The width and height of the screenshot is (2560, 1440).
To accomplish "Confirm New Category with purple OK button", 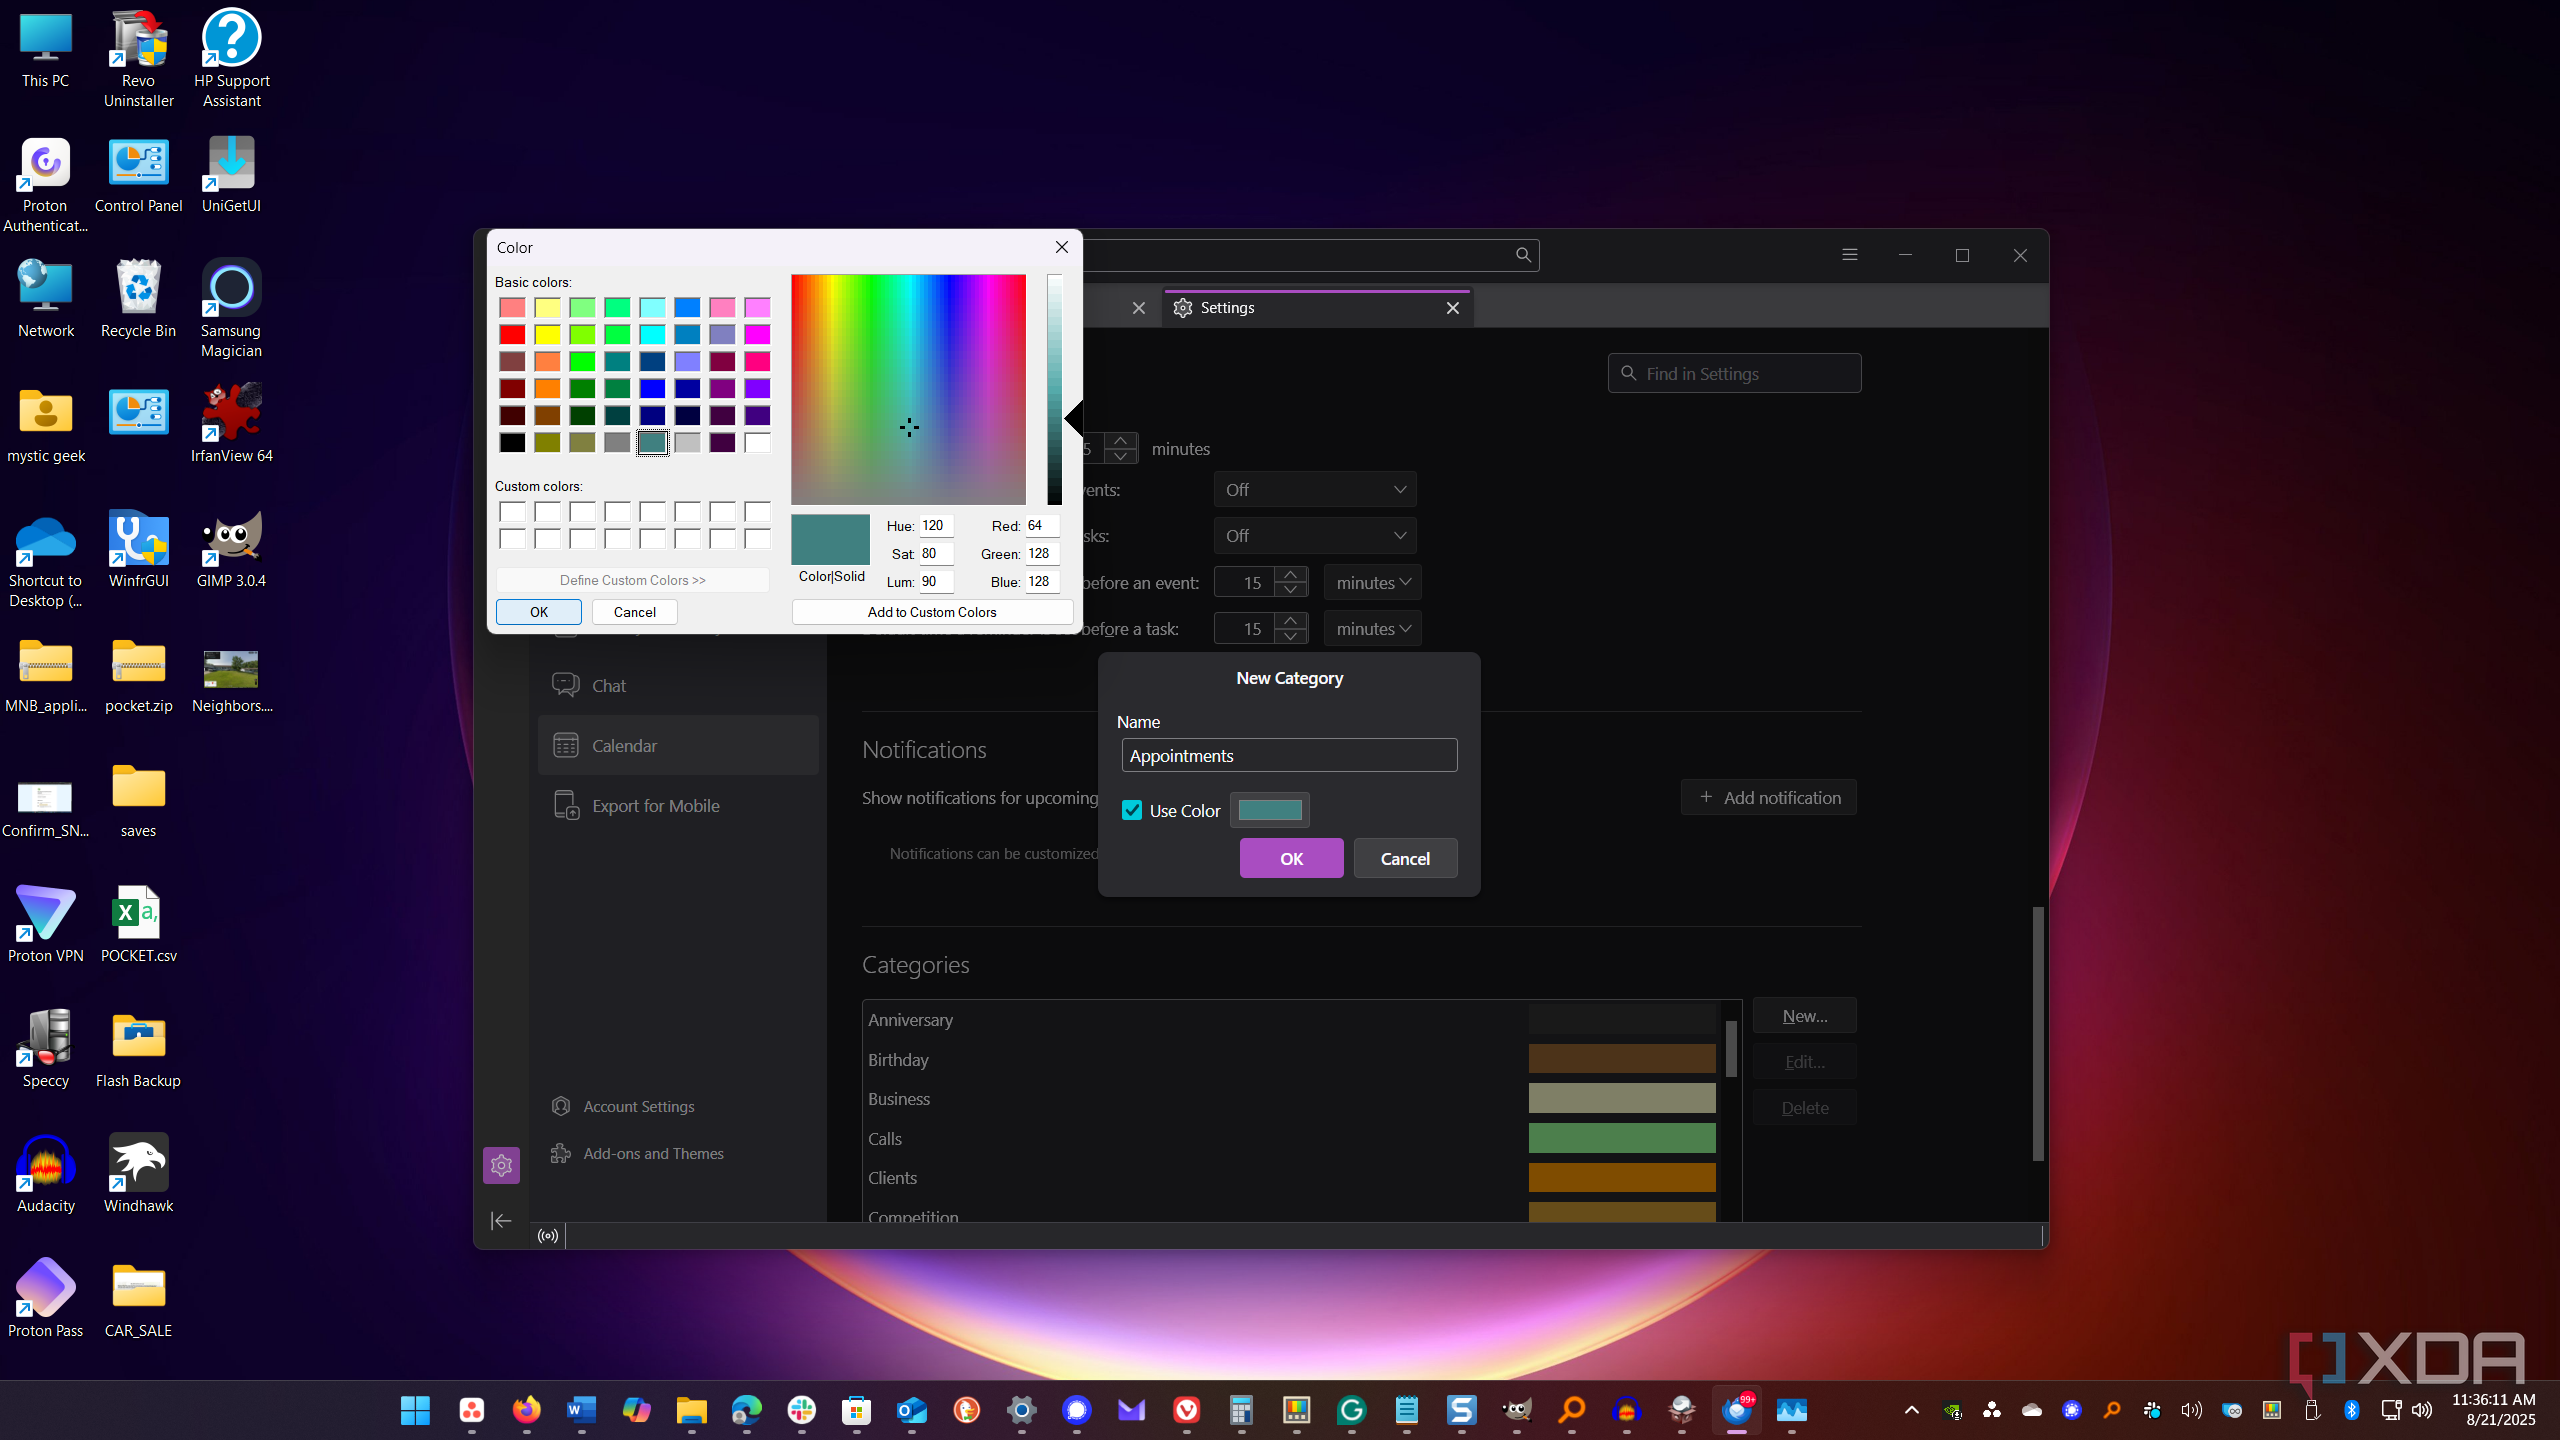I will click(x=1291, y=858).
